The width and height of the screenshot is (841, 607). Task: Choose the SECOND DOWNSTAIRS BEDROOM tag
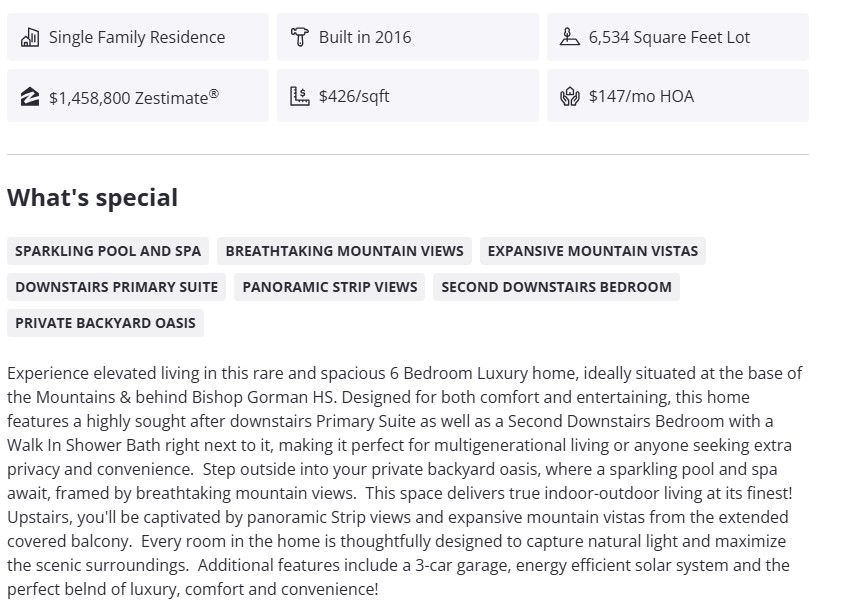click(x=557, y=287)
